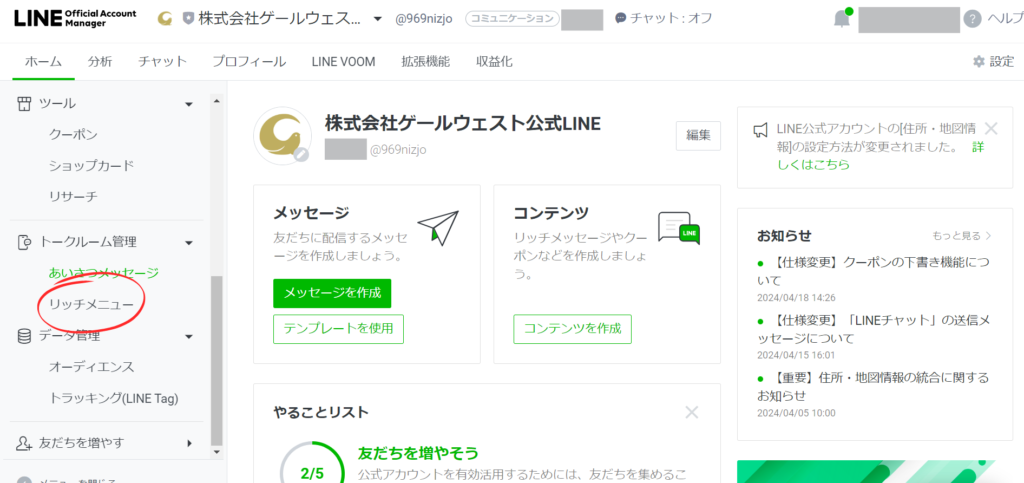Dismiss the やることリスト panel
This screenshot has width=1024, height=483.
[x=691, y=412]
